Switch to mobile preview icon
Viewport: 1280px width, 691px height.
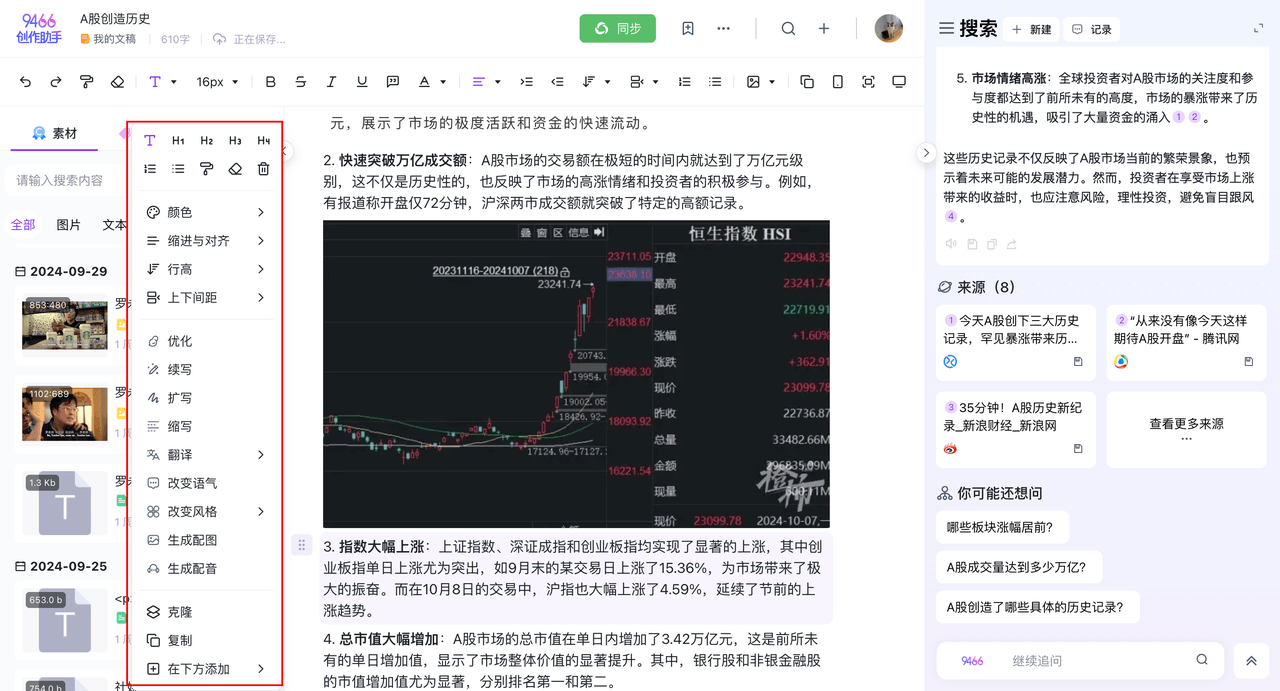[x=838, y=82]
